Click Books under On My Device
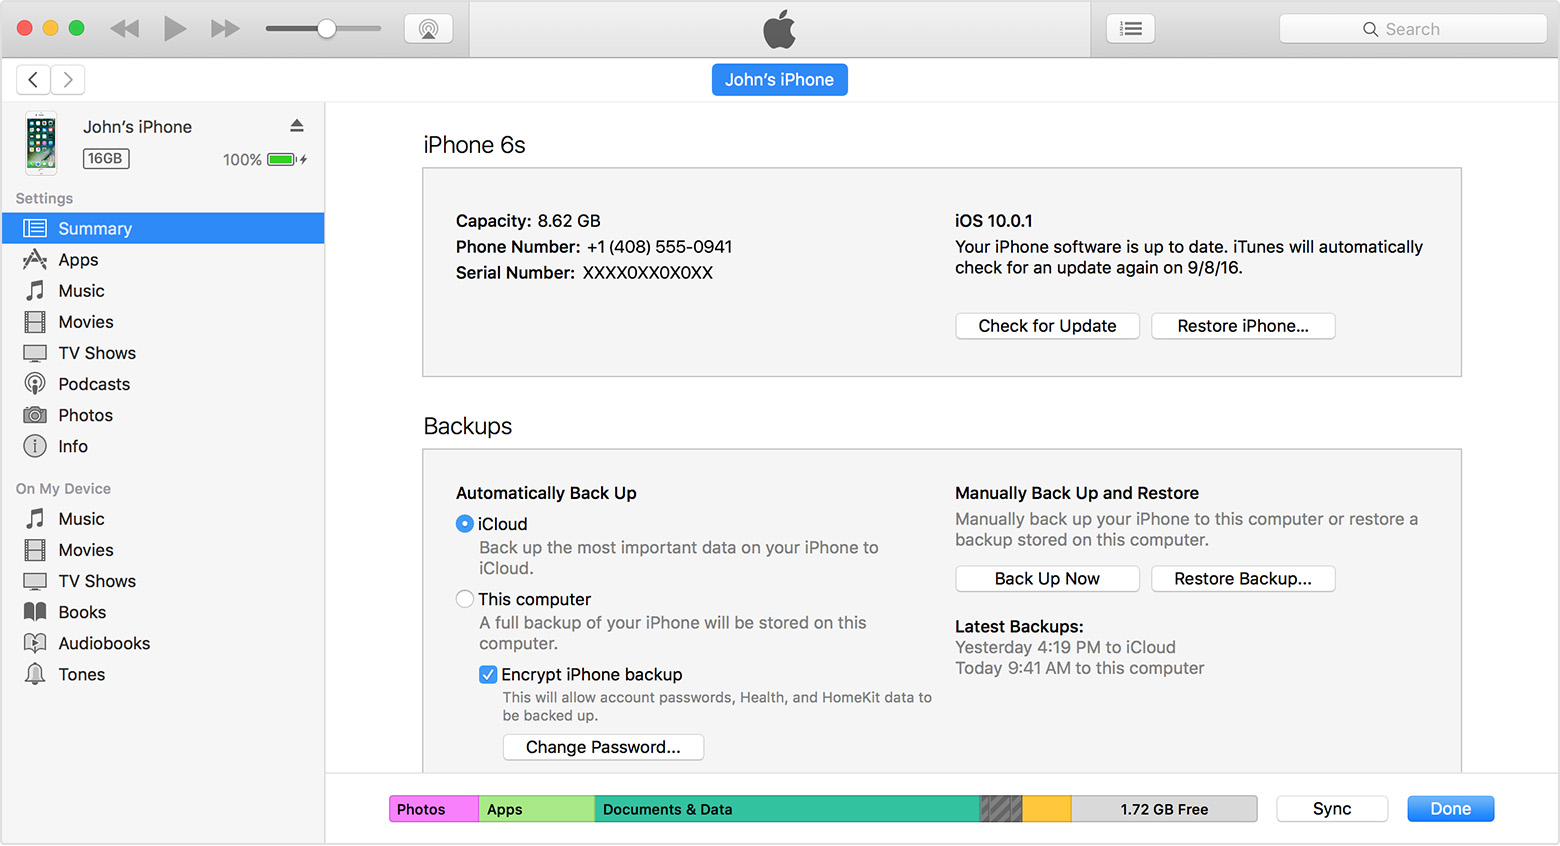The height and width of the screenshot is (846, 1560). [x=80, y=611]
